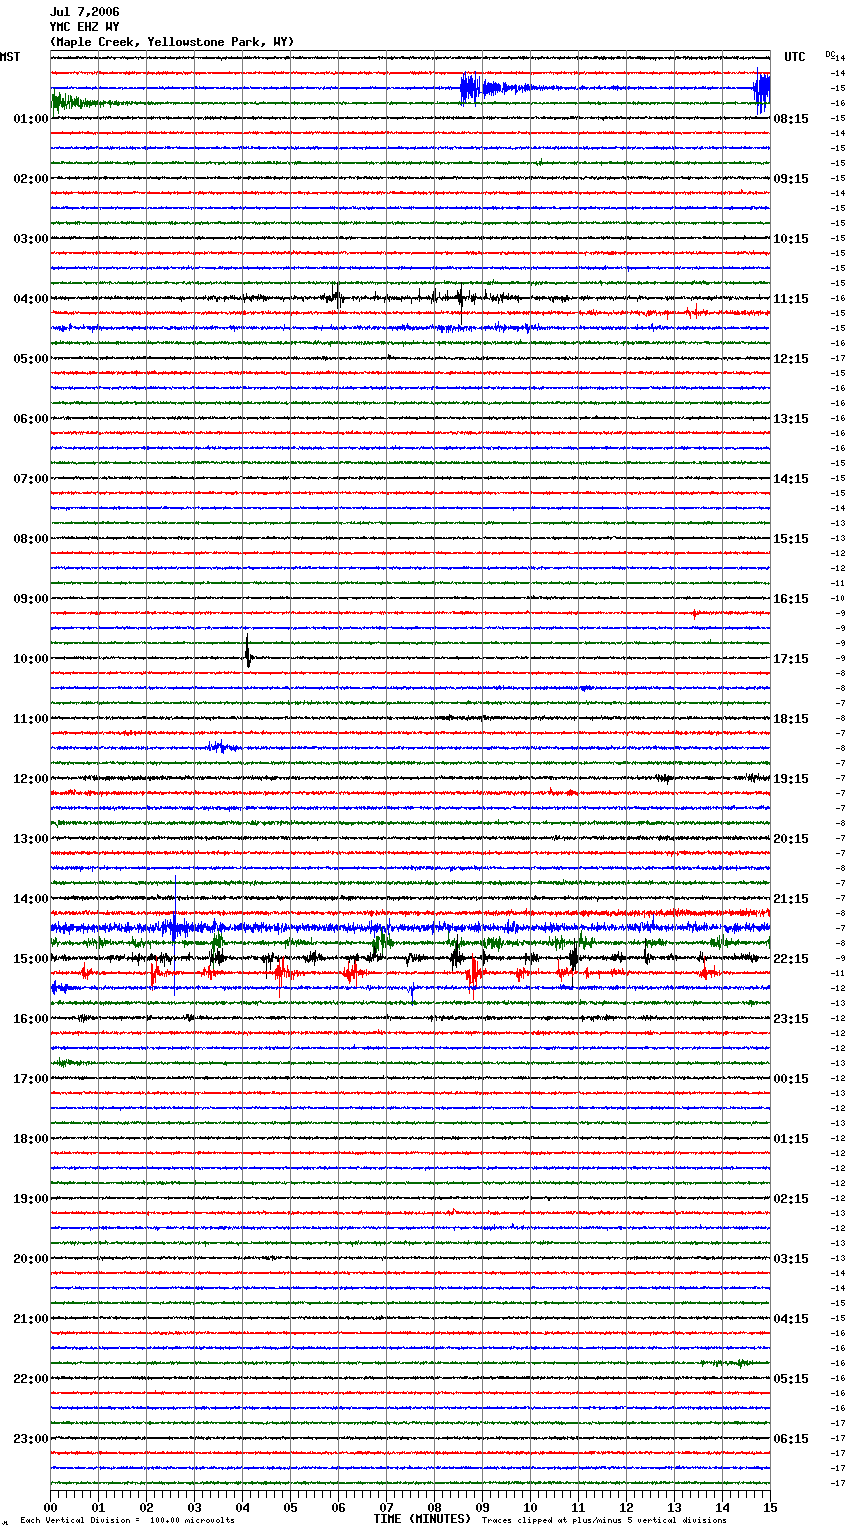850x1534 pixels.
Task: Select the 01:00 MST time label
Action: pos(31,119)
